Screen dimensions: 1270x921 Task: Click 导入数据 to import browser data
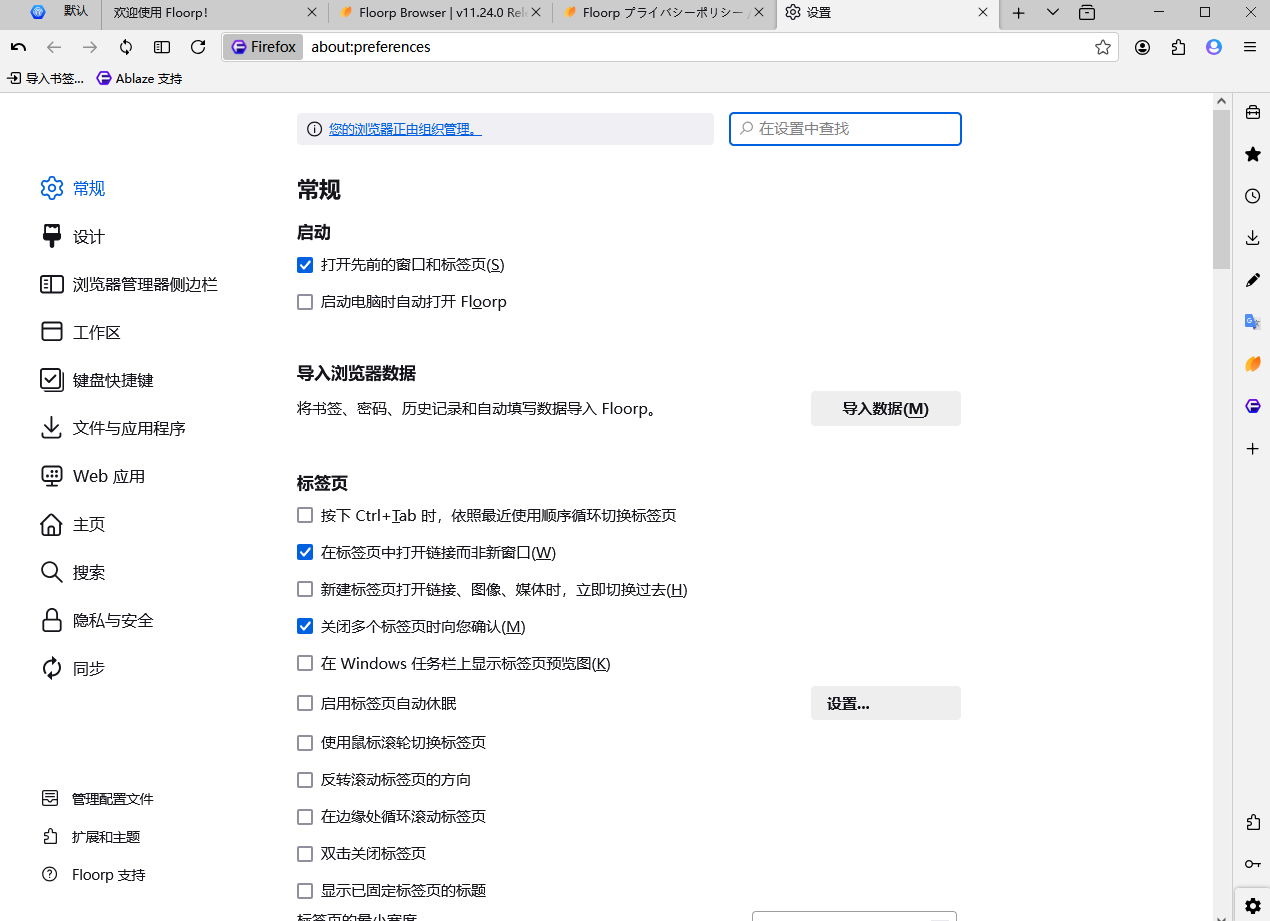coord(885,408)
